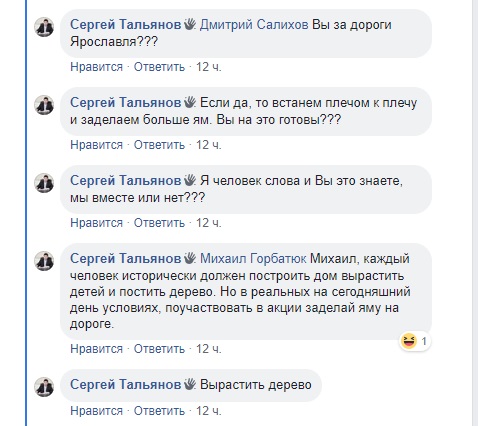This screenshot has width=478, height=426.
Task: Like the 'Вы за дороги Ярославля' comment
Action: coord(96,67)
